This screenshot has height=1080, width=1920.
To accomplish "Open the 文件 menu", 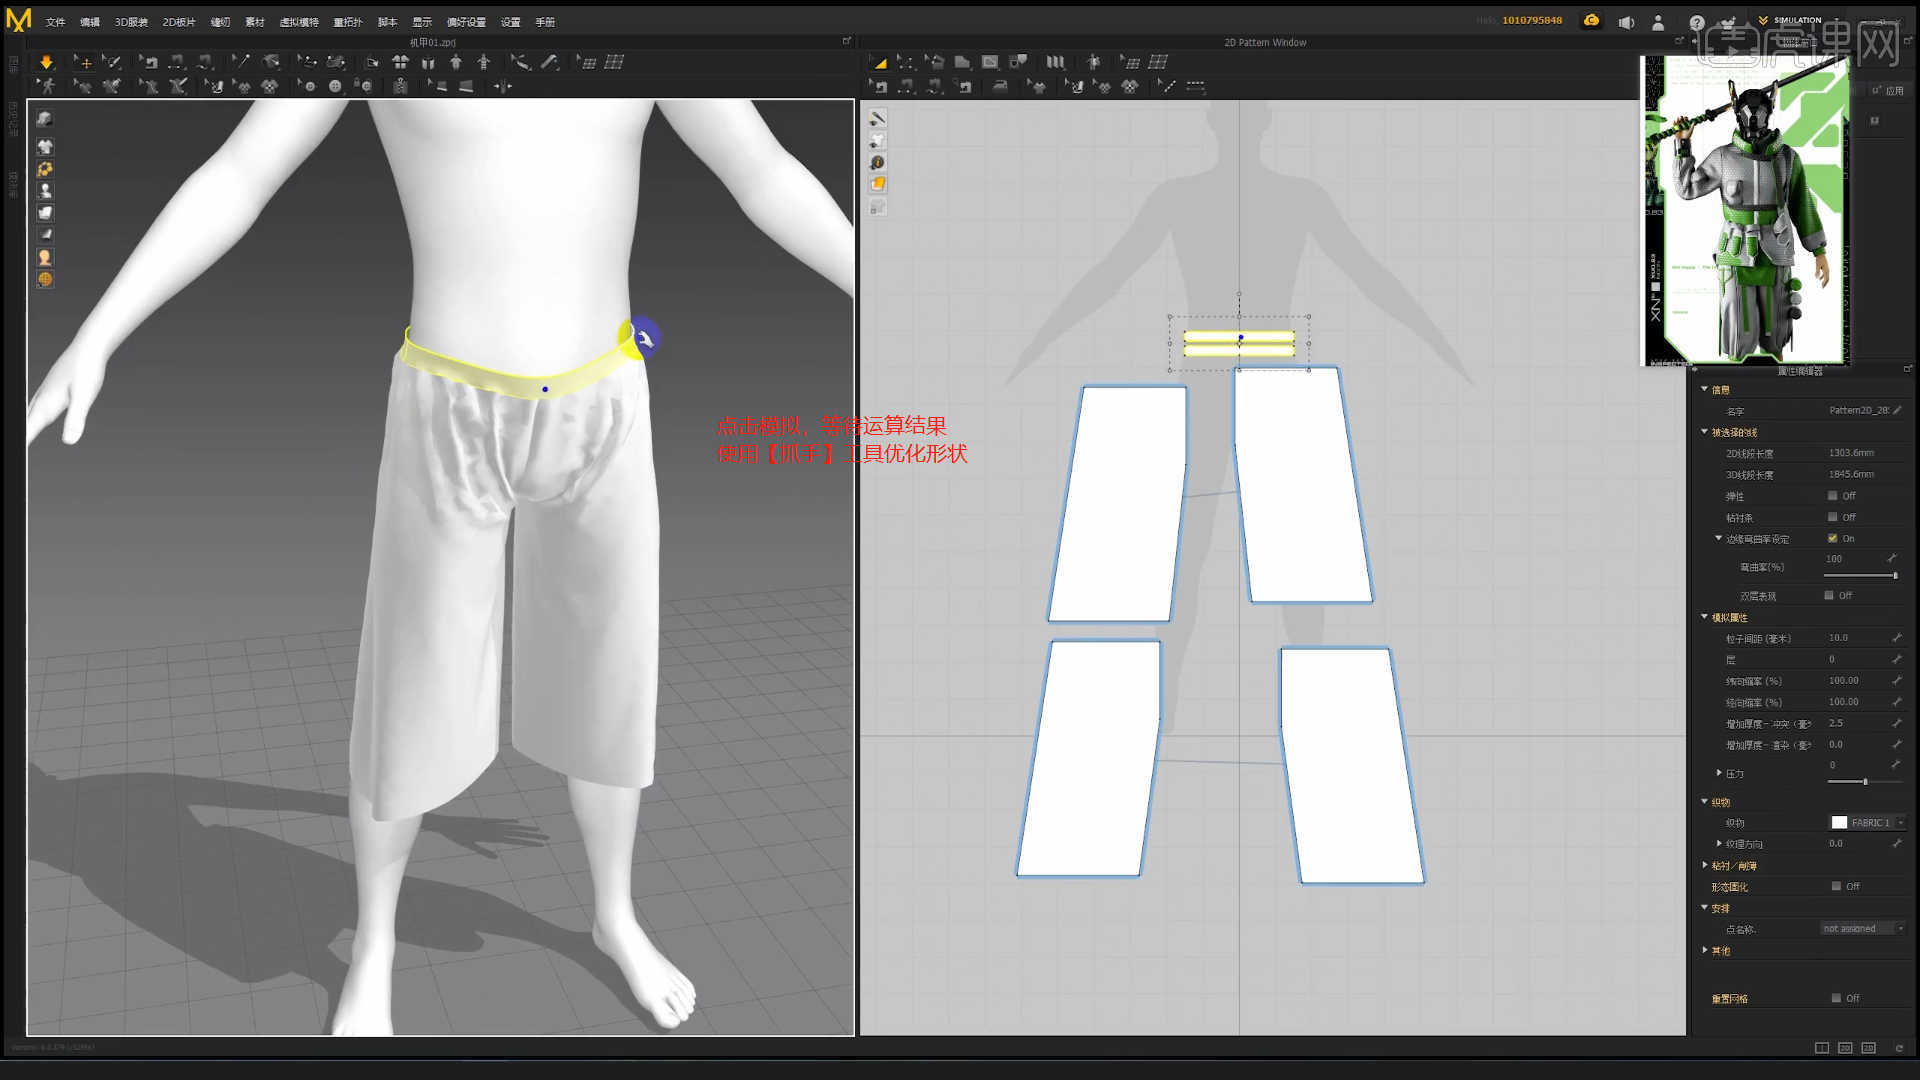I will (55, 22).
